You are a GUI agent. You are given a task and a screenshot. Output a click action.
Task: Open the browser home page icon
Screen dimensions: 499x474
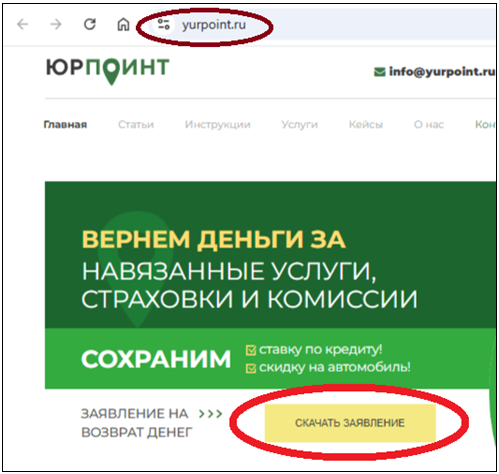[x=123, y=24]
